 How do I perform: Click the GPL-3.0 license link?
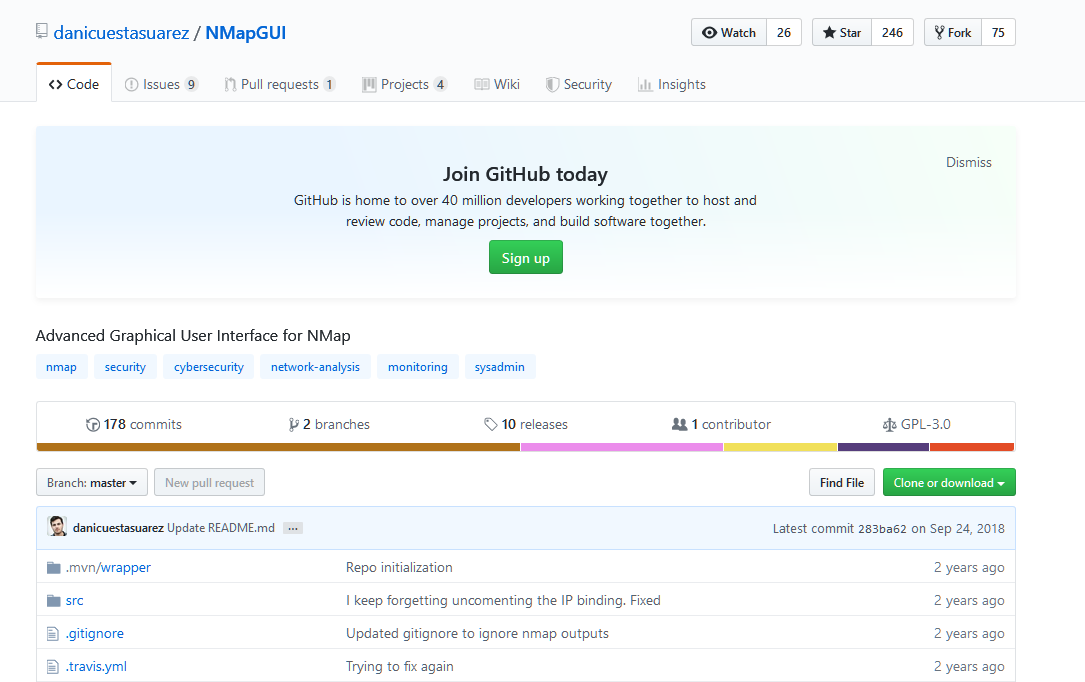917,425
